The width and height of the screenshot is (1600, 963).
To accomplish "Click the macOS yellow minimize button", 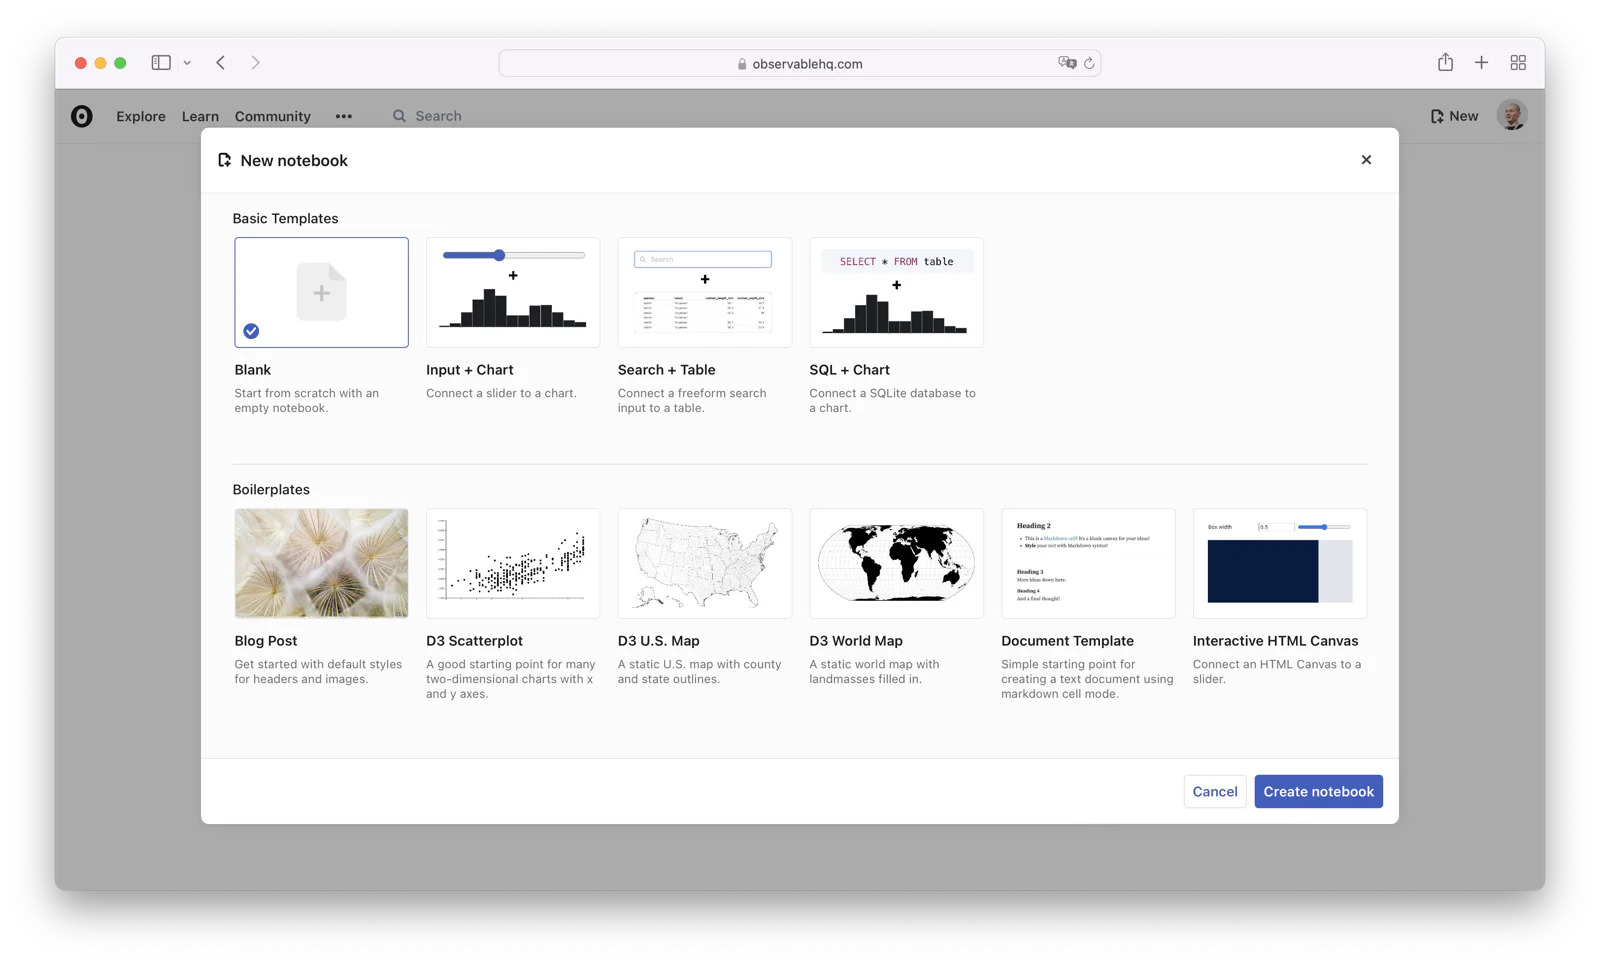I will (100, 63).
